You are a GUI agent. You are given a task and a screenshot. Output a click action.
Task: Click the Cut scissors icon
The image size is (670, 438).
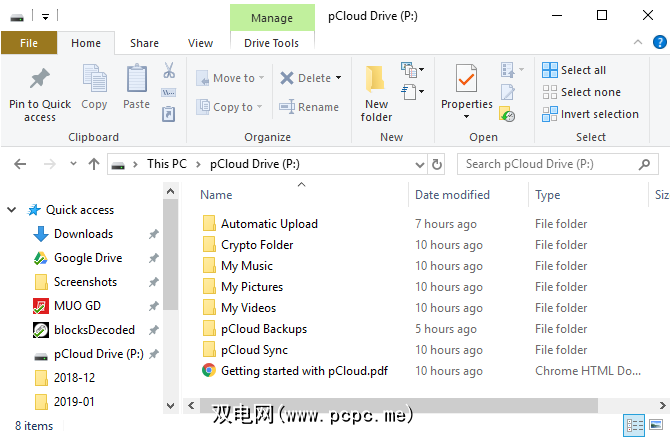pyautogui.click(x=169, y=70)
